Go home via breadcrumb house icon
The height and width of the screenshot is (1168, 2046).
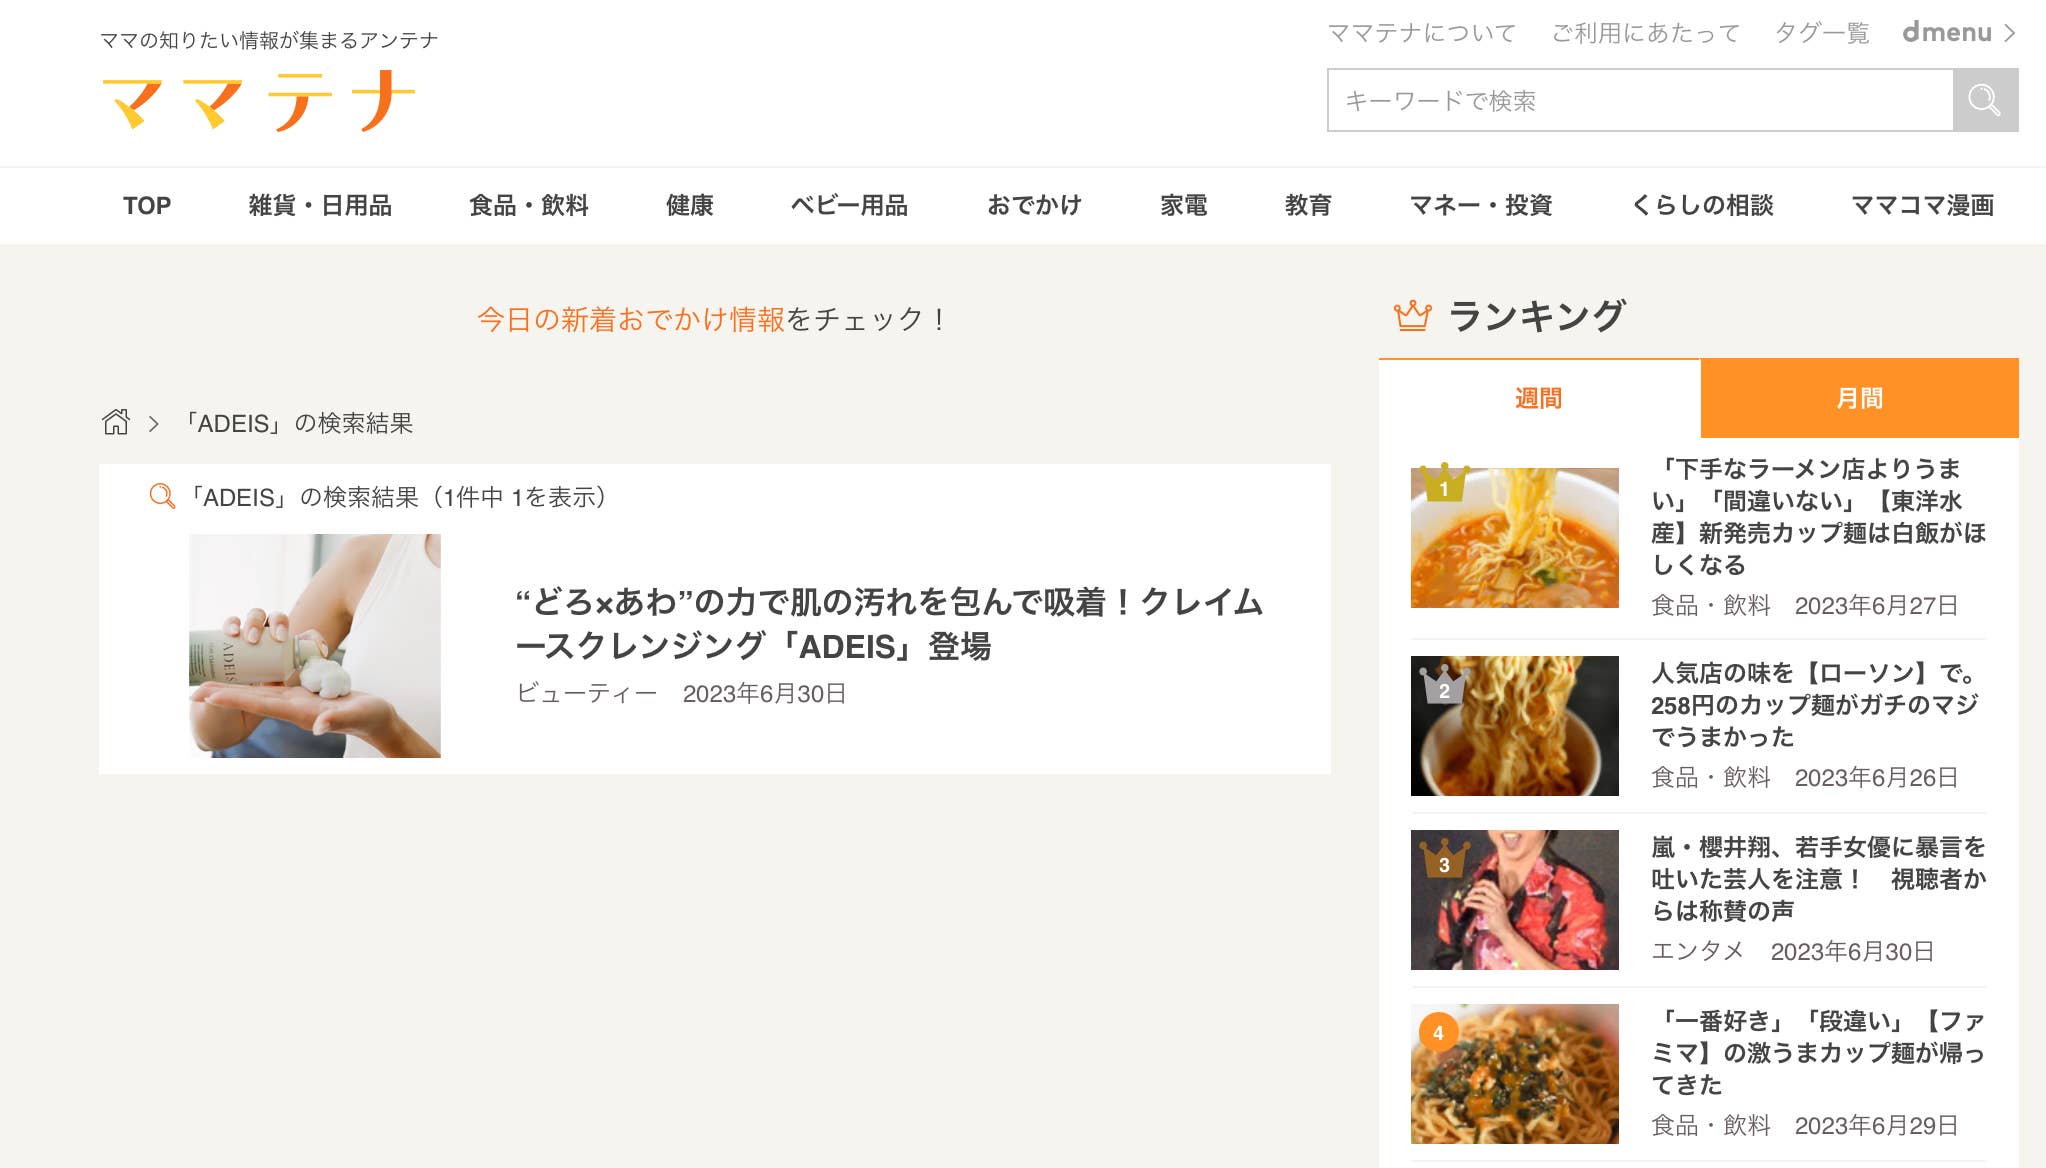pos(116,422)
